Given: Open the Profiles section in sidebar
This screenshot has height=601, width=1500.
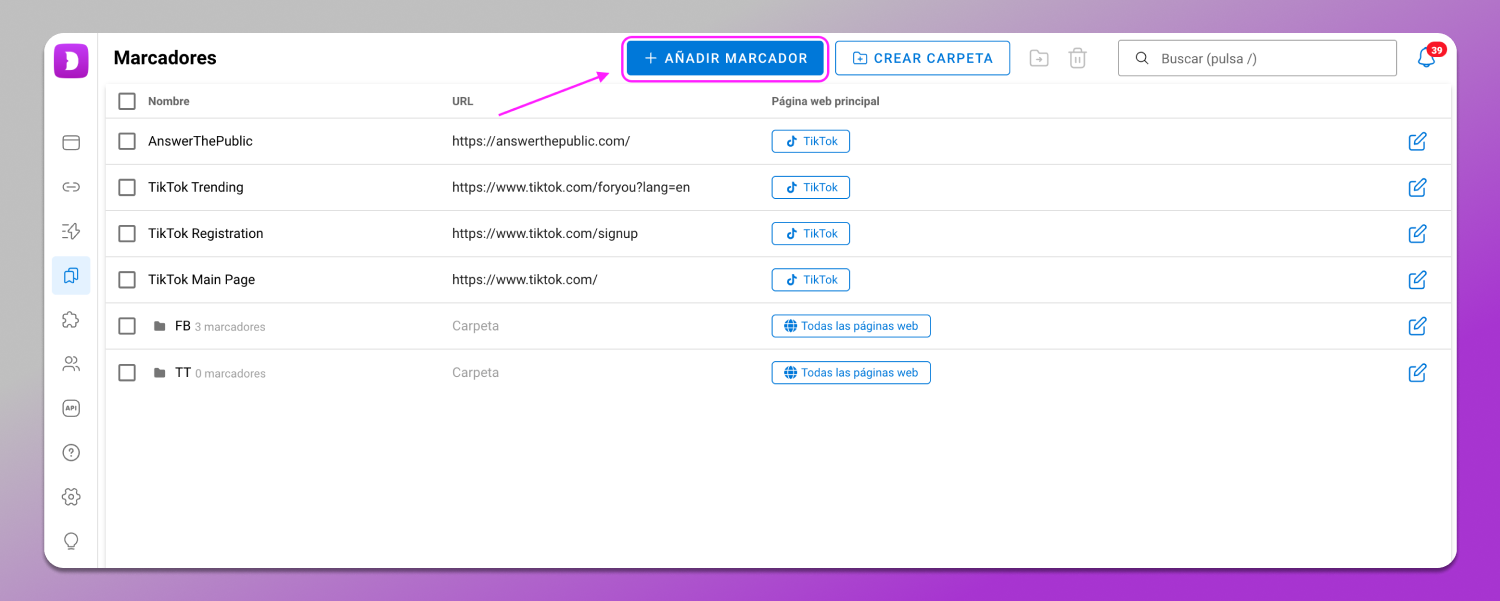Looking at the screenshot, I should (x=71, y=143).
